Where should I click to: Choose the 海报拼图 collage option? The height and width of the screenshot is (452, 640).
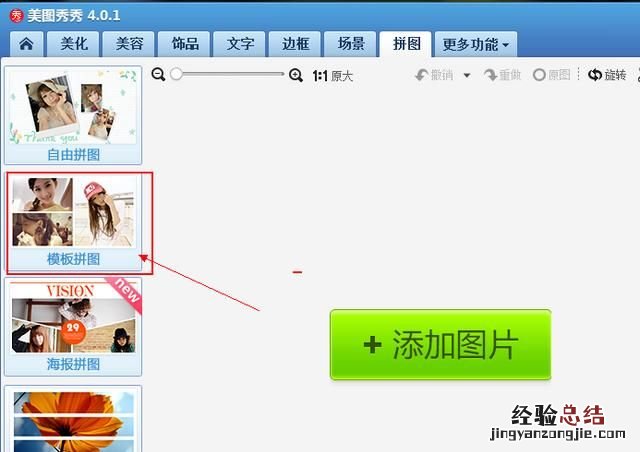(x=73, y=327)
